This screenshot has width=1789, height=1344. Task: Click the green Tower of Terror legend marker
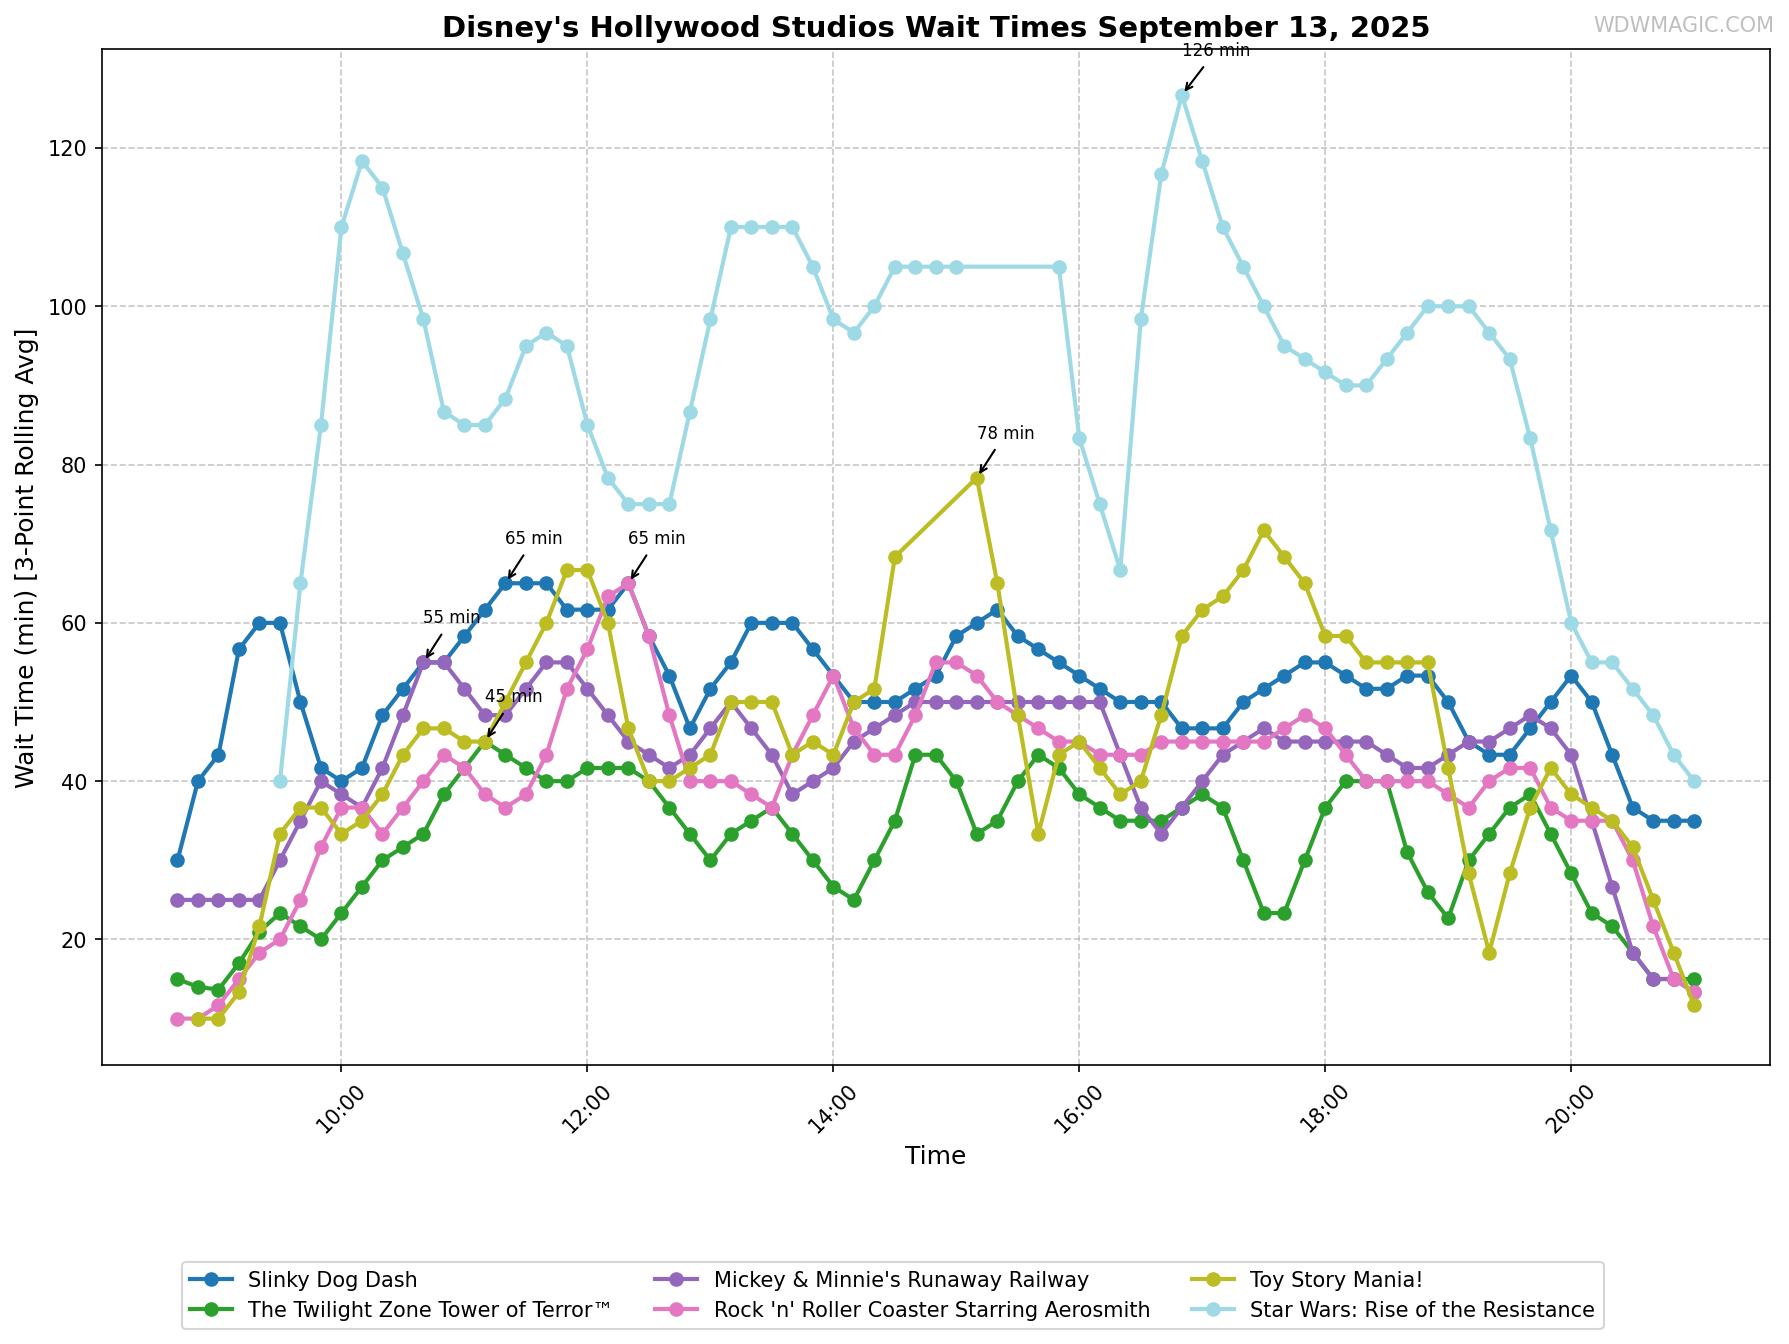coord(213,1310)
